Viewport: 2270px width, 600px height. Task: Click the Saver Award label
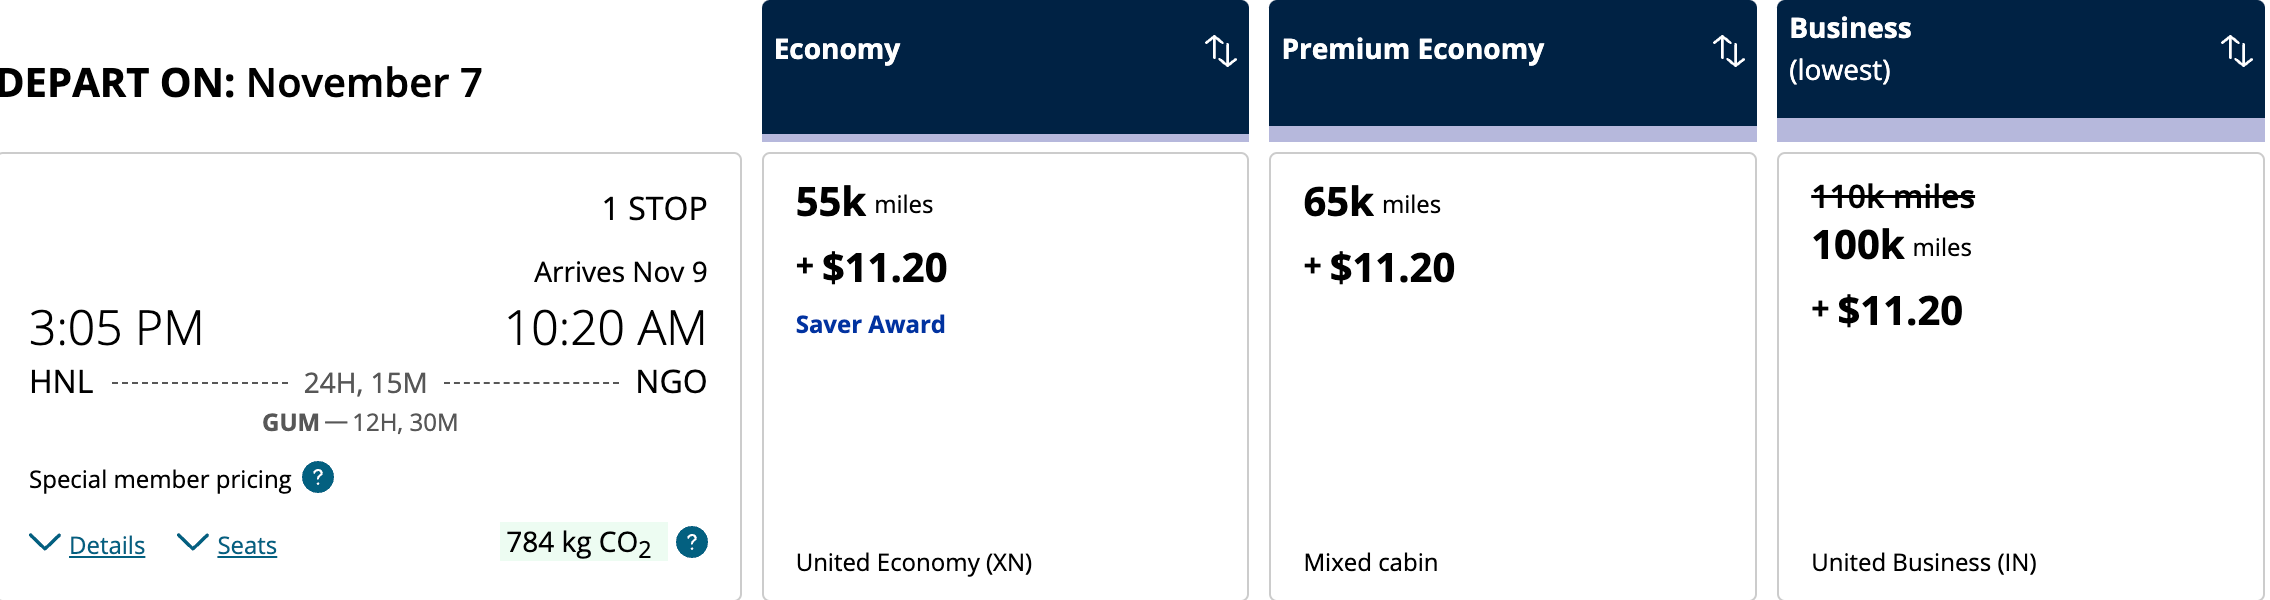(870, 325)
